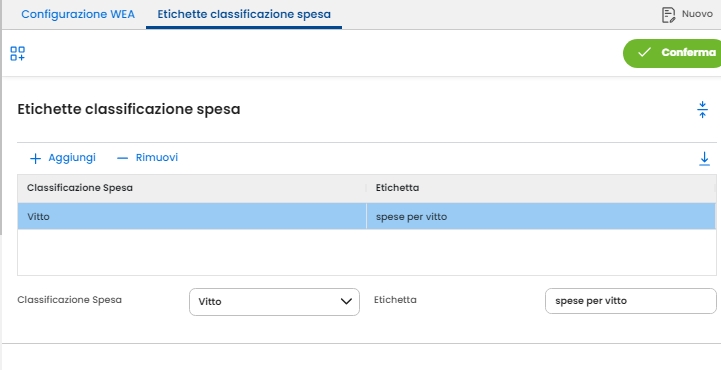Open the grid-plus widgets icon
721x370 pixels.
[17, 53]
